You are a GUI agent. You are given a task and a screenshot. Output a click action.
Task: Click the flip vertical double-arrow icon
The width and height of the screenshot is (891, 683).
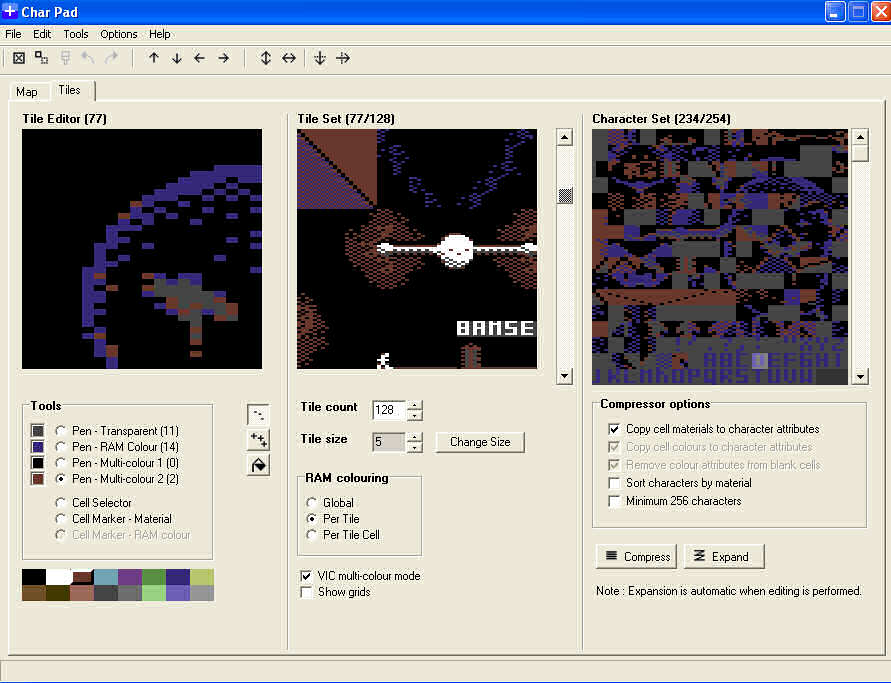pyautogui.click(x=266, y=58)
